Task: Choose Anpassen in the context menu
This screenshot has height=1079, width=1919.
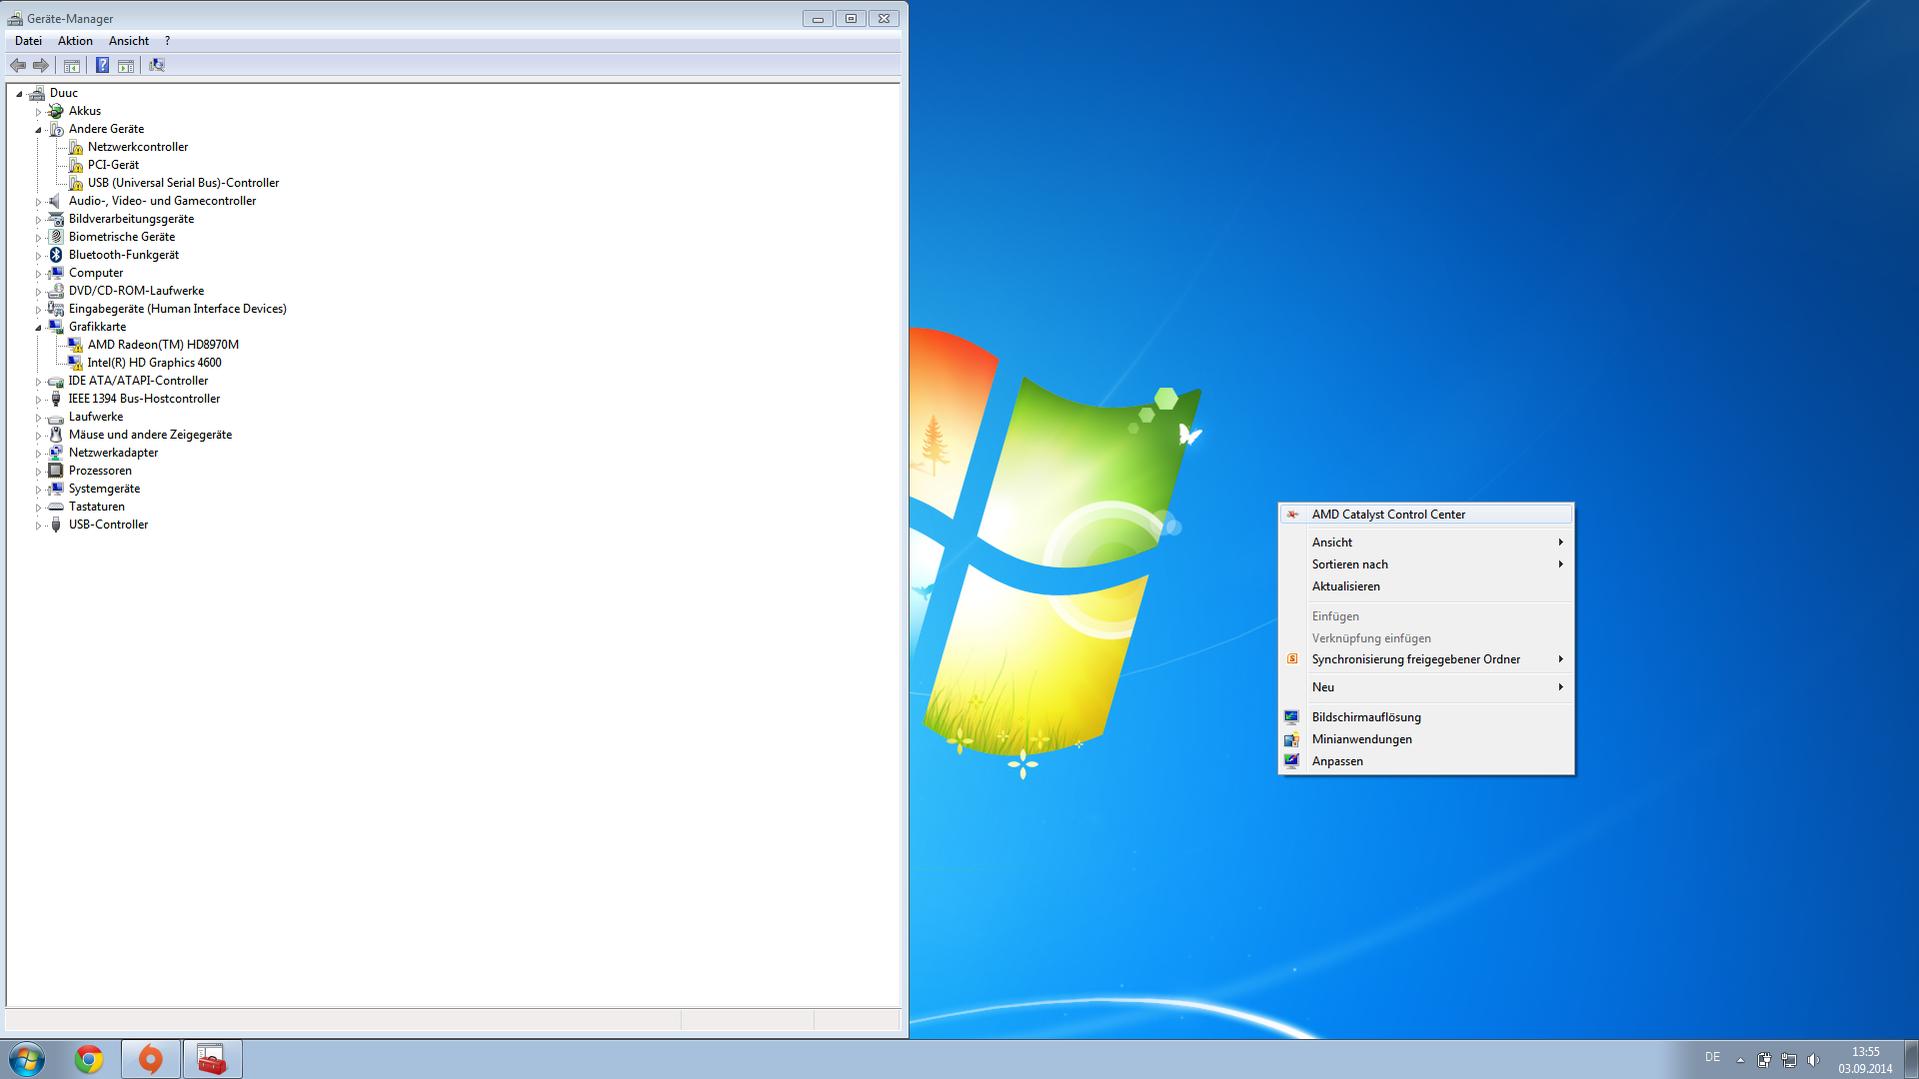Action: [1426, 762]
